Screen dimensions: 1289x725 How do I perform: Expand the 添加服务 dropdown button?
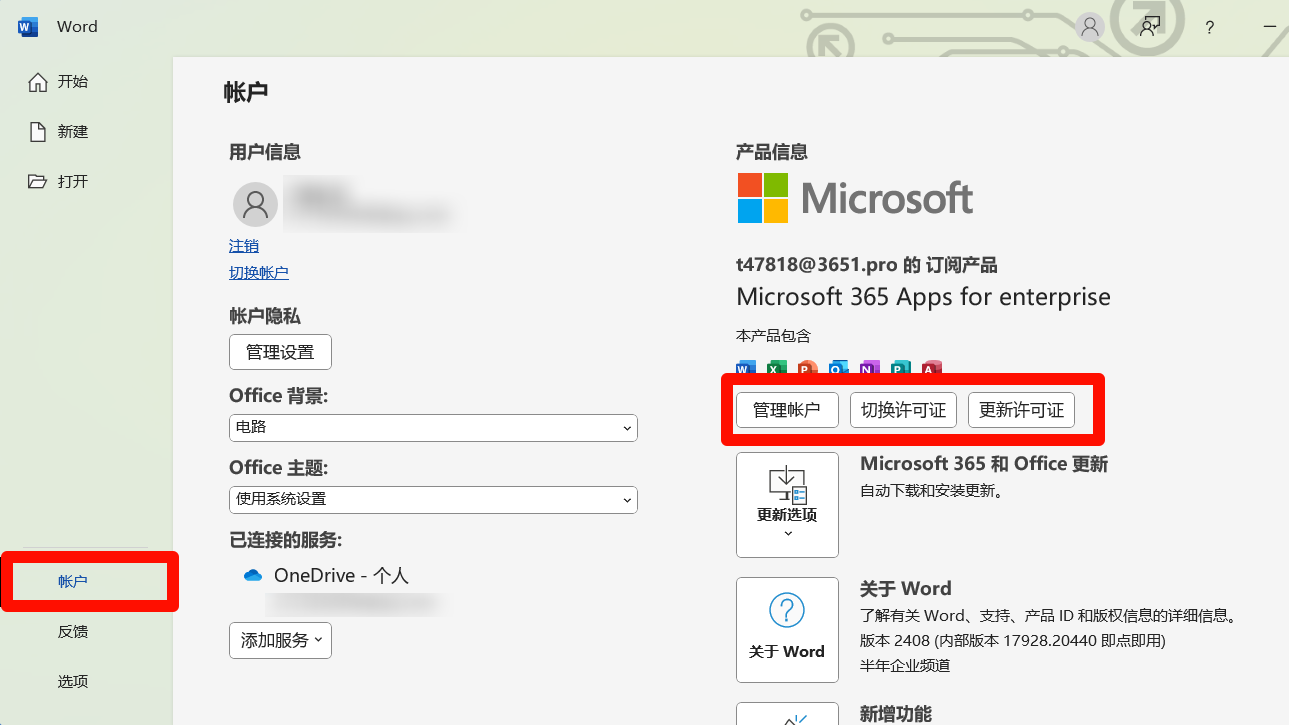pos(280,640)
